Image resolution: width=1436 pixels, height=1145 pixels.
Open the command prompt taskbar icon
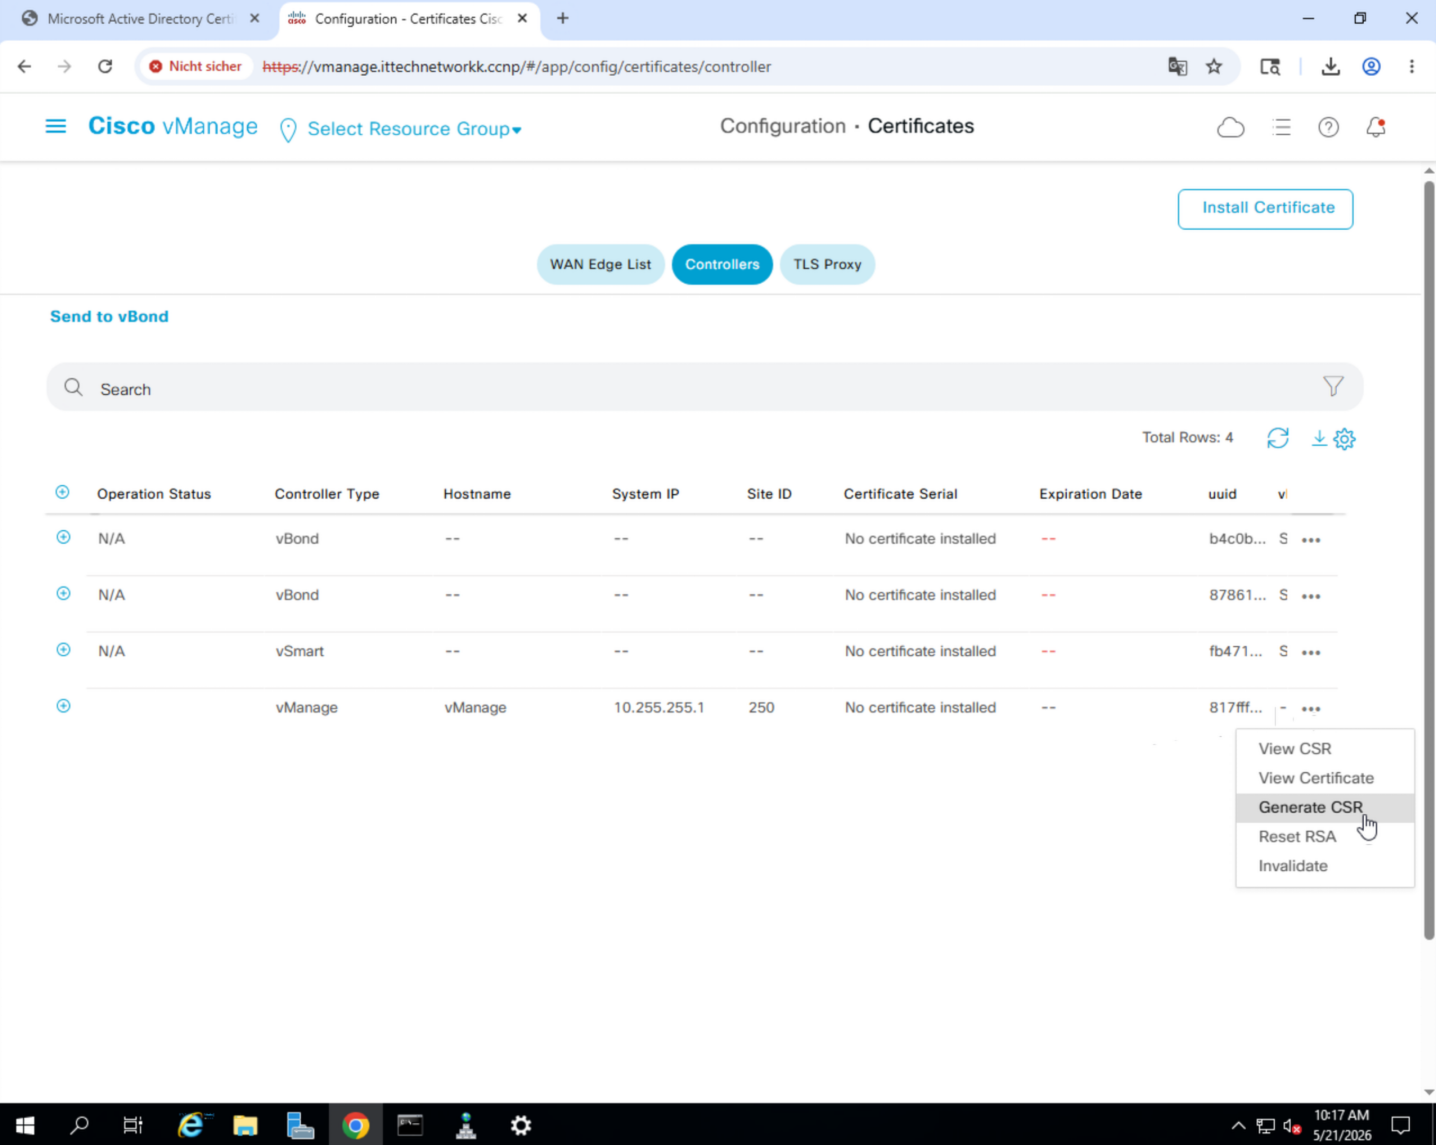point(410,1125)
